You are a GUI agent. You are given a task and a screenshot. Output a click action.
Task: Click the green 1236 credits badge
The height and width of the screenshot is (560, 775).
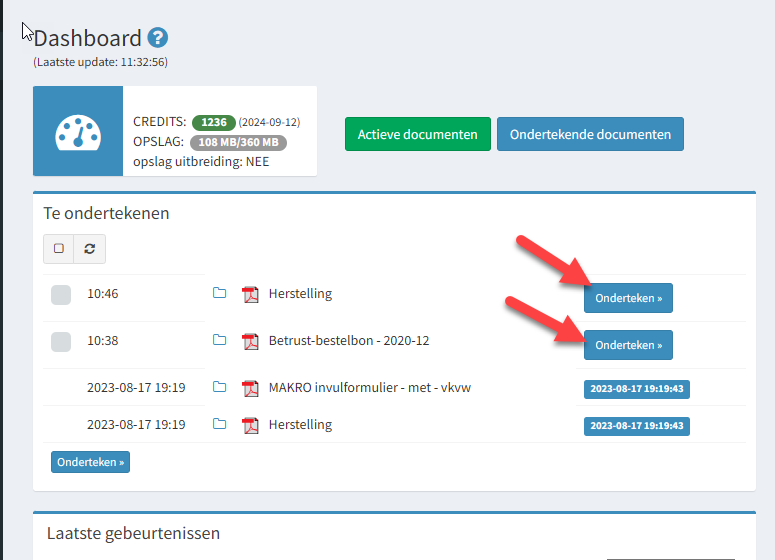point(214,122)
